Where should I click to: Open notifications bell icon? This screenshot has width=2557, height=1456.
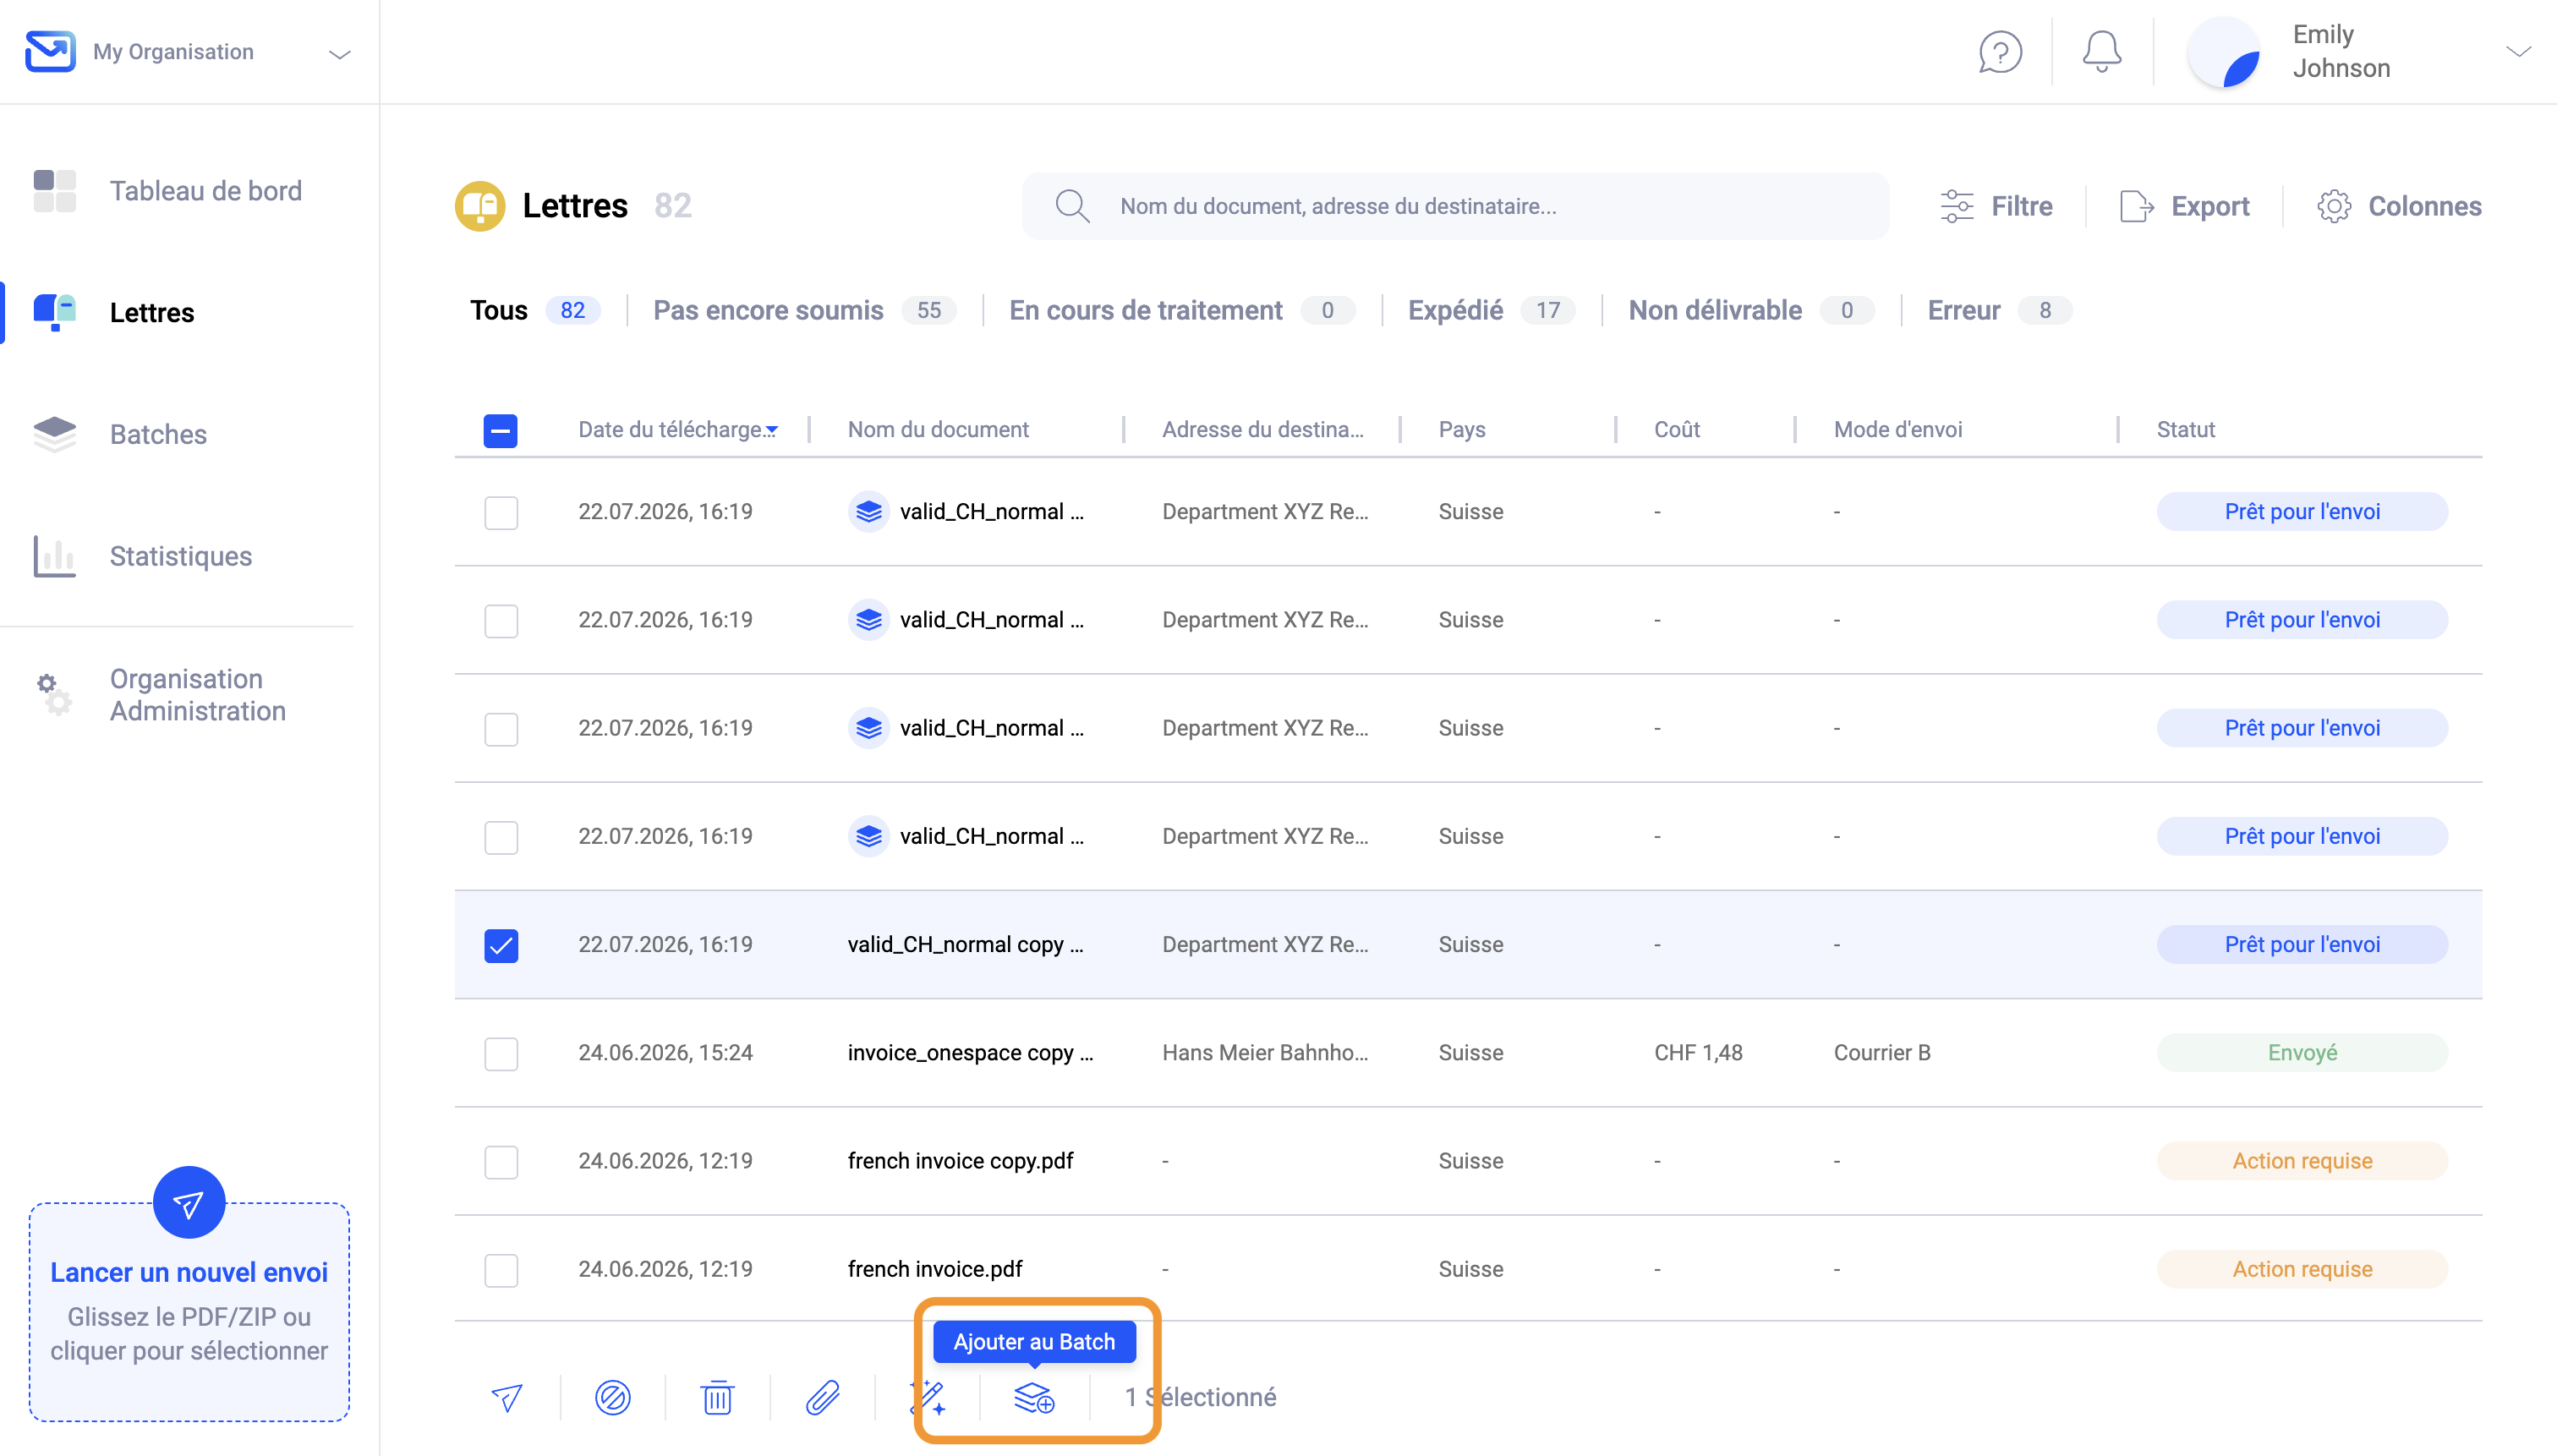[x=2102, y=52]
